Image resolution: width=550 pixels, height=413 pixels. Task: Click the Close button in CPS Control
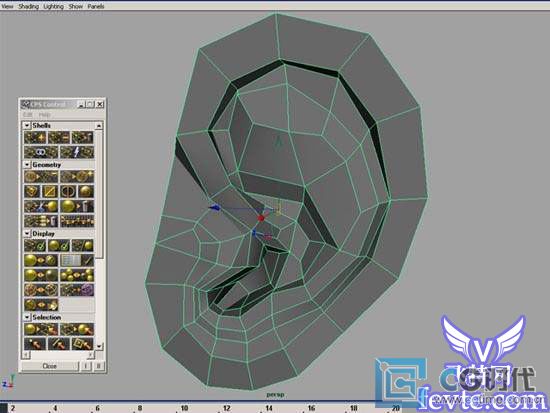click(x=49, y=366)
